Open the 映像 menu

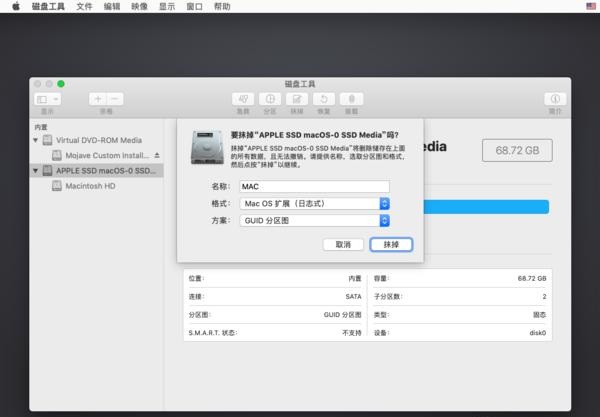pyautogui.click(x=139, y=7)
